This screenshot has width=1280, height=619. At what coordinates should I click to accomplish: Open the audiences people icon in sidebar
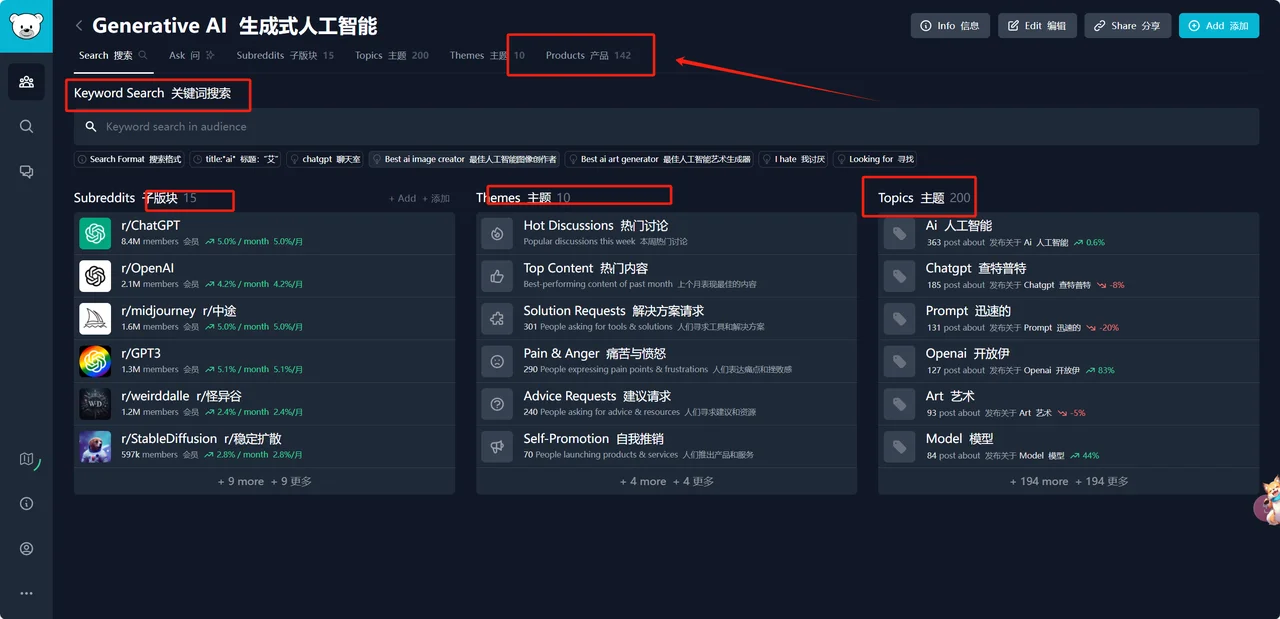point(26,82)
